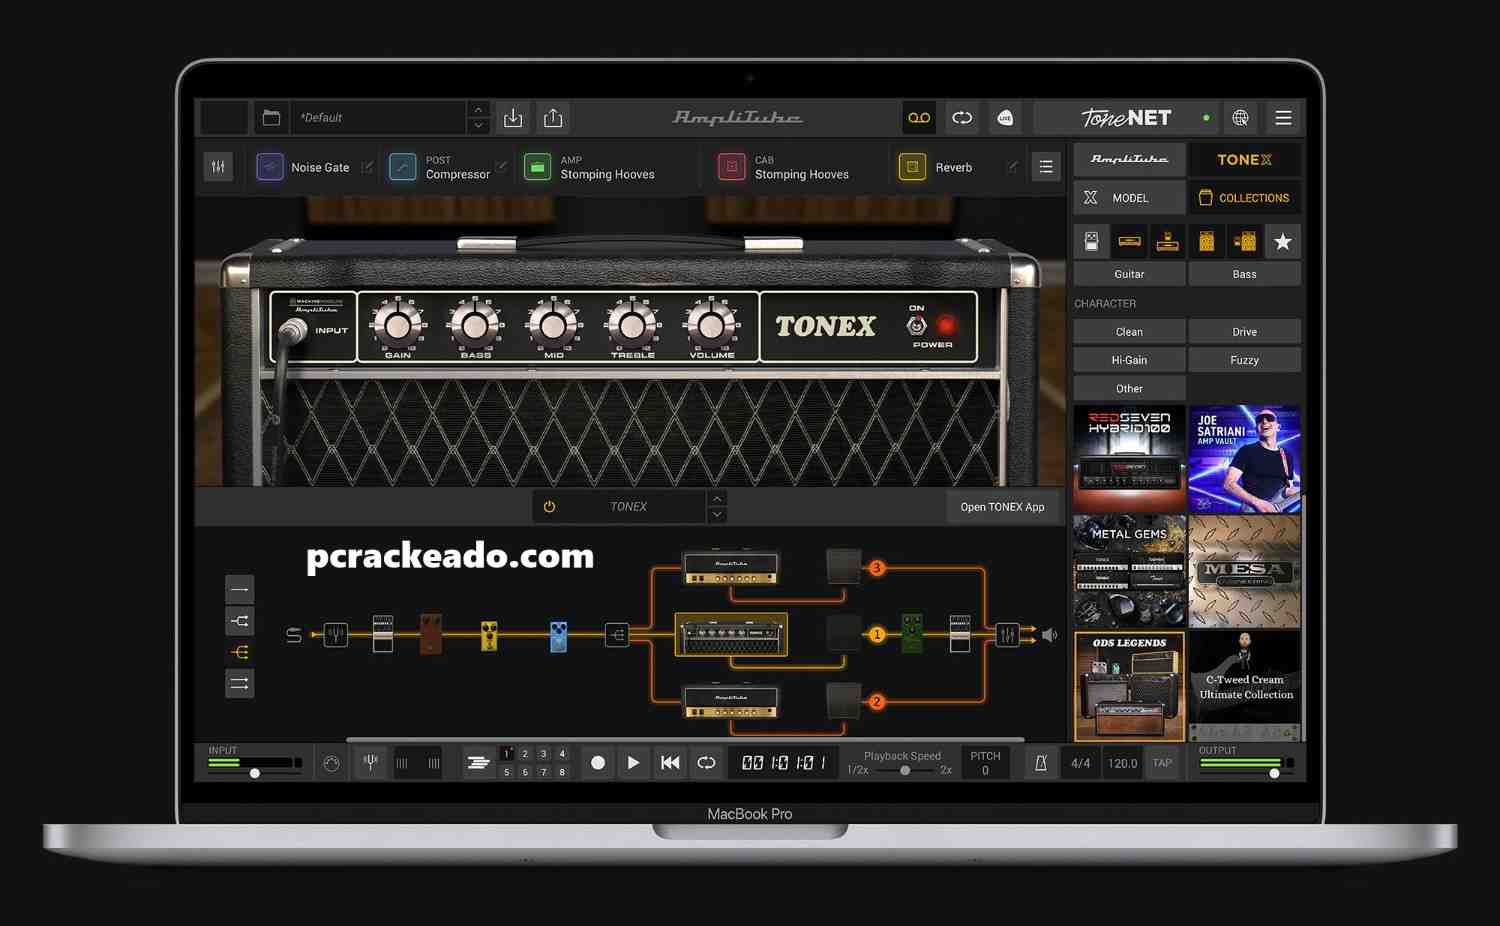Click the Open TONEX App button
Image resolution: width=1500 pixels, height=926 pixels.
(1002, 507)
